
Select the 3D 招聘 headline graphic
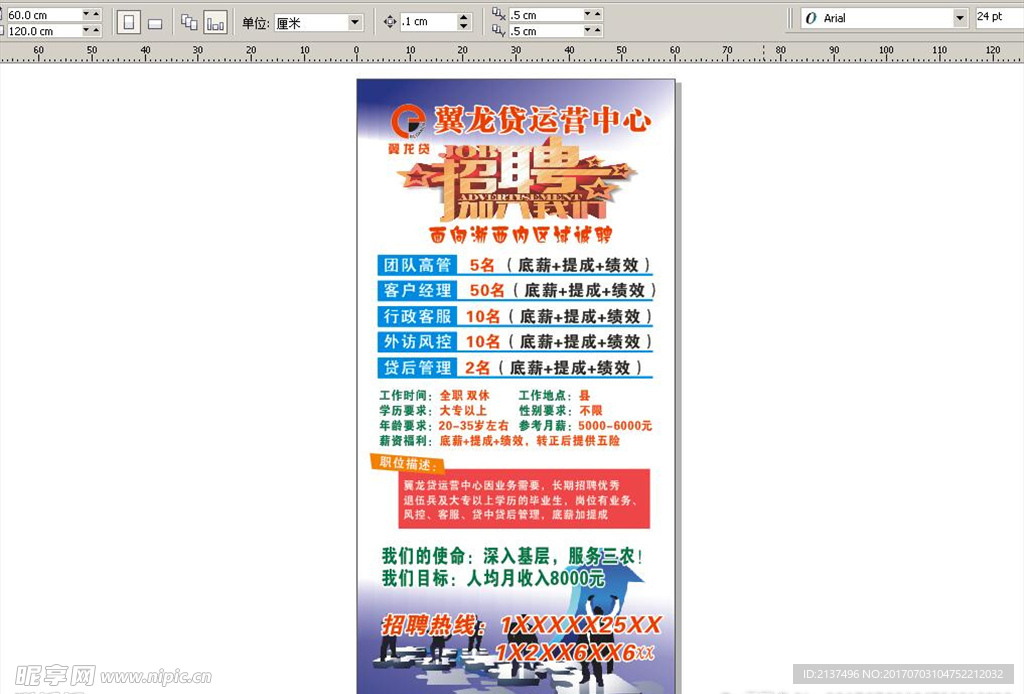(516, 181)
